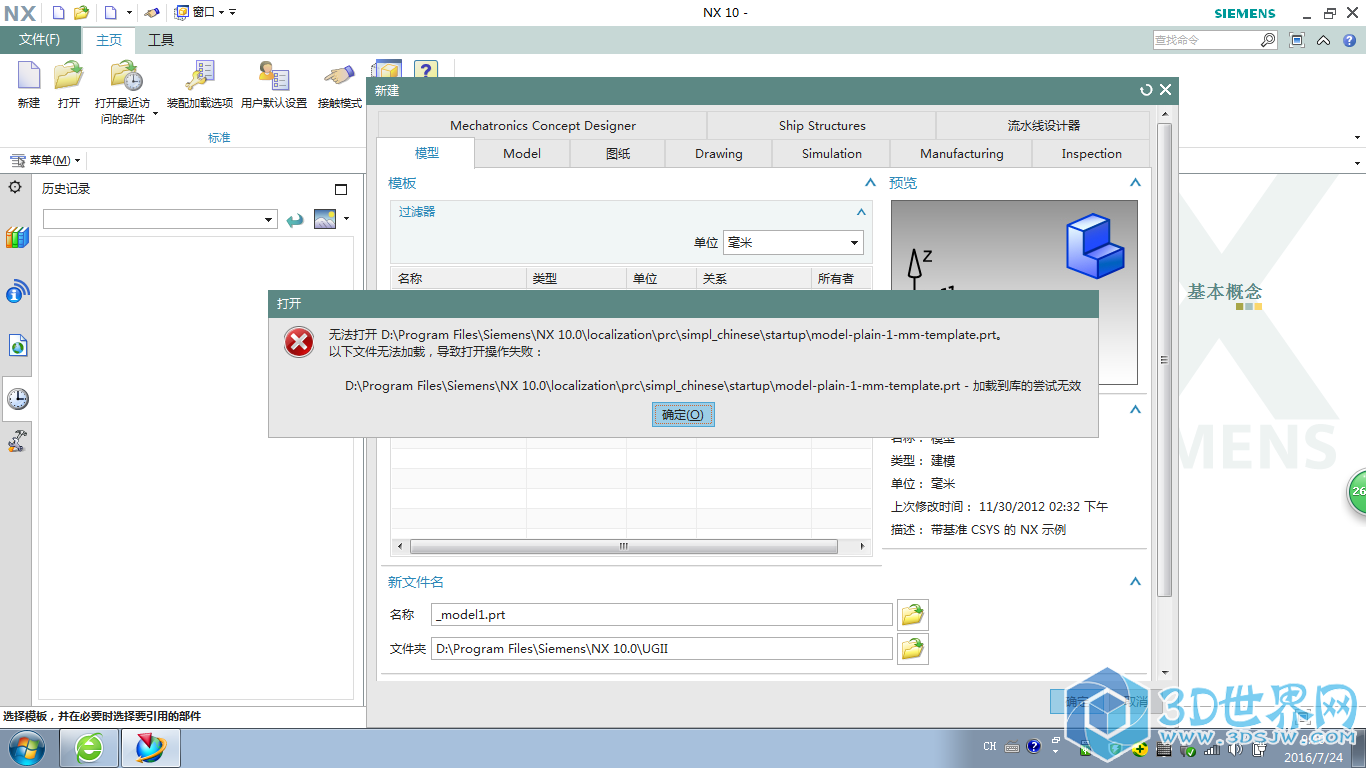The image size is (1366, 768).
Task: Open the library books icon in resource bar
Action: pyautogui.click(x=17, y=238)
